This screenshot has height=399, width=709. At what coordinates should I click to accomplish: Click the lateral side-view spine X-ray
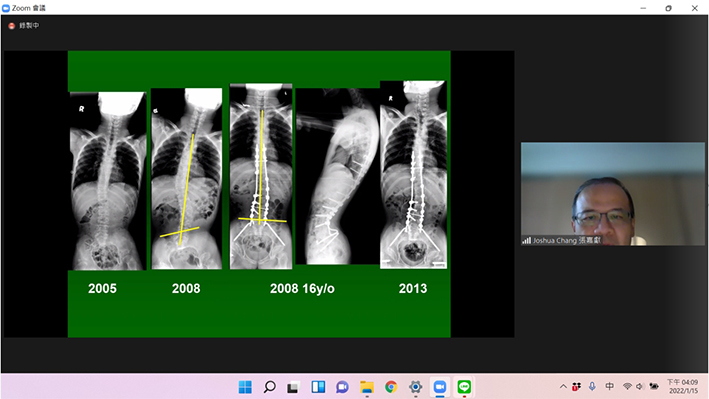tap(337, 176)
